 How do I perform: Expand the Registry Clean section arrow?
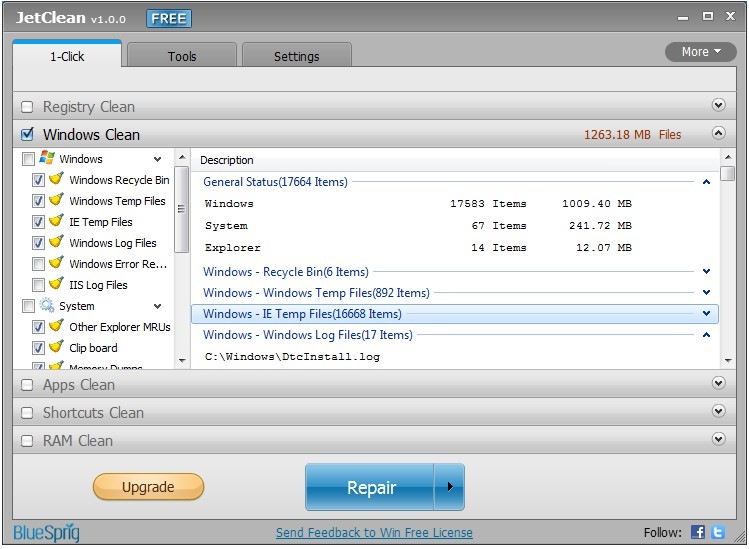point(718,105)
